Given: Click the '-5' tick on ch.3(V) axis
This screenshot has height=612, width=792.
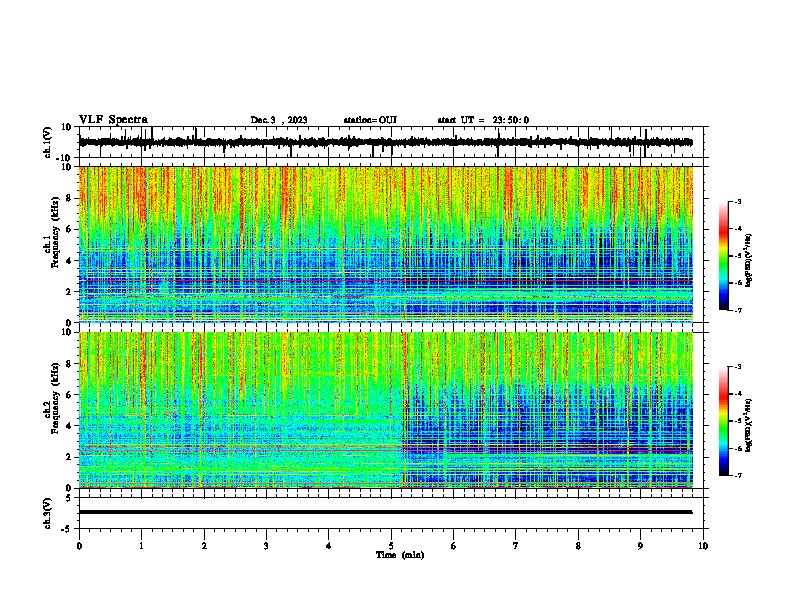Looking at the screenshot, I should (68, 529).
